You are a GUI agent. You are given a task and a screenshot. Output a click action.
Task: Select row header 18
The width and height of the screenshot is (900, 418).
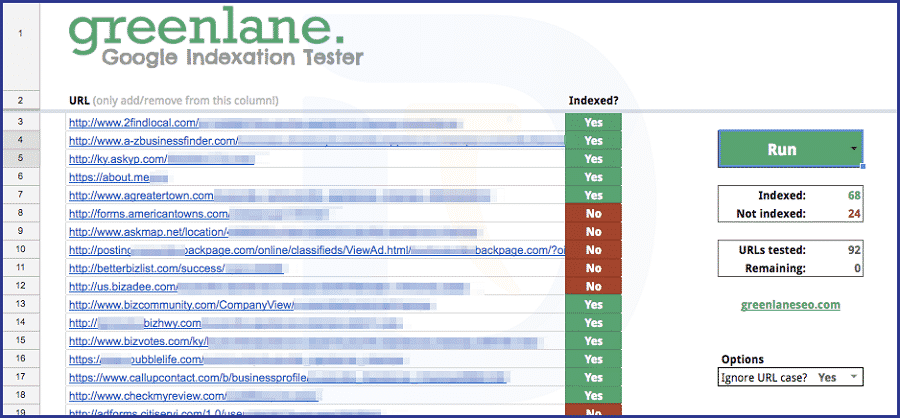(x=21, y=396)
